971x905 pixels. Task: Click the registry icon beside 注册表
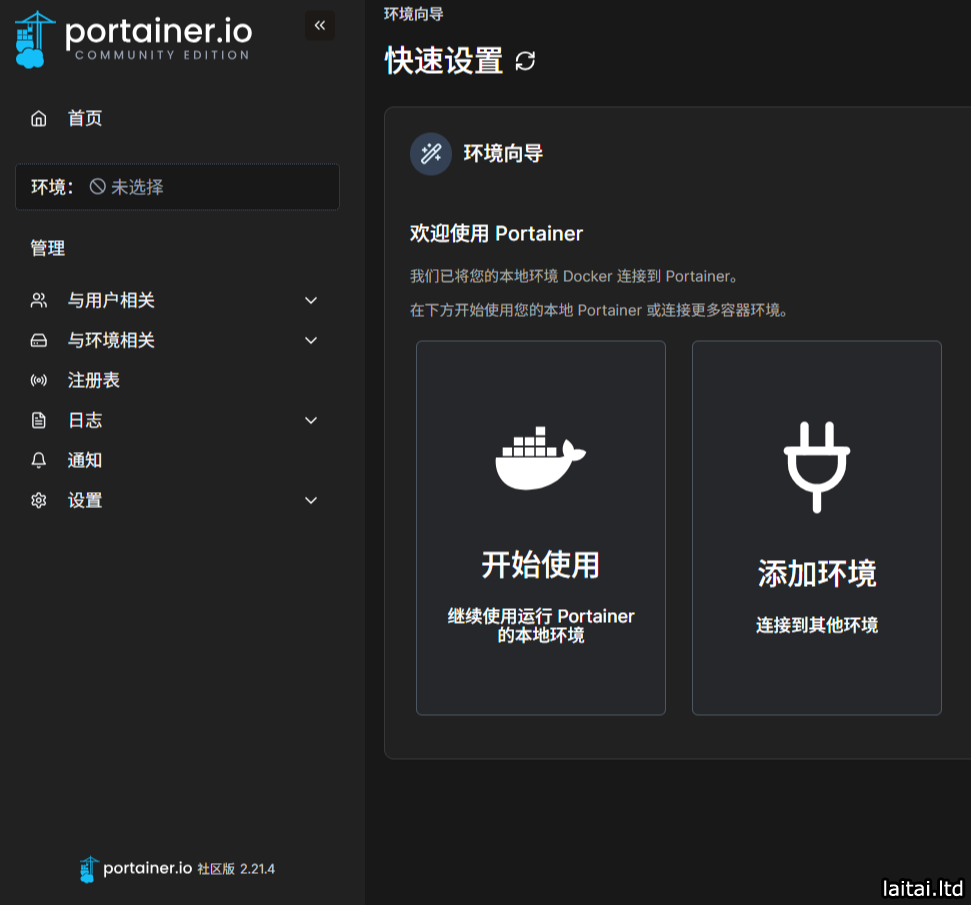(x=39, y=381)
